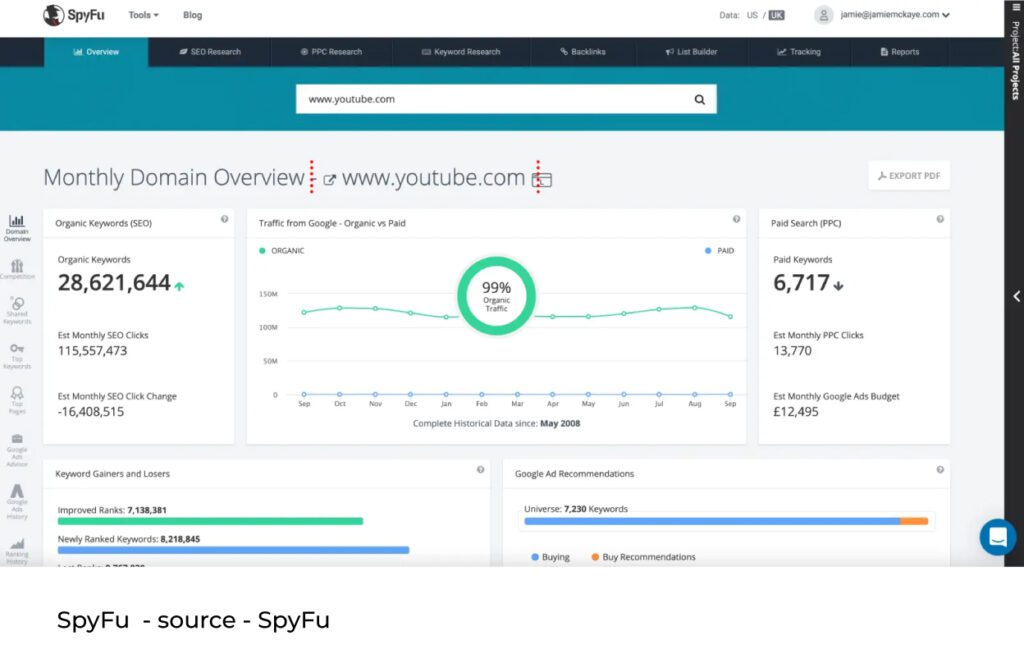Click the "Monthly Domain Overview" heading
This screenshot has height=663, width=1024.
coord(174,178)
